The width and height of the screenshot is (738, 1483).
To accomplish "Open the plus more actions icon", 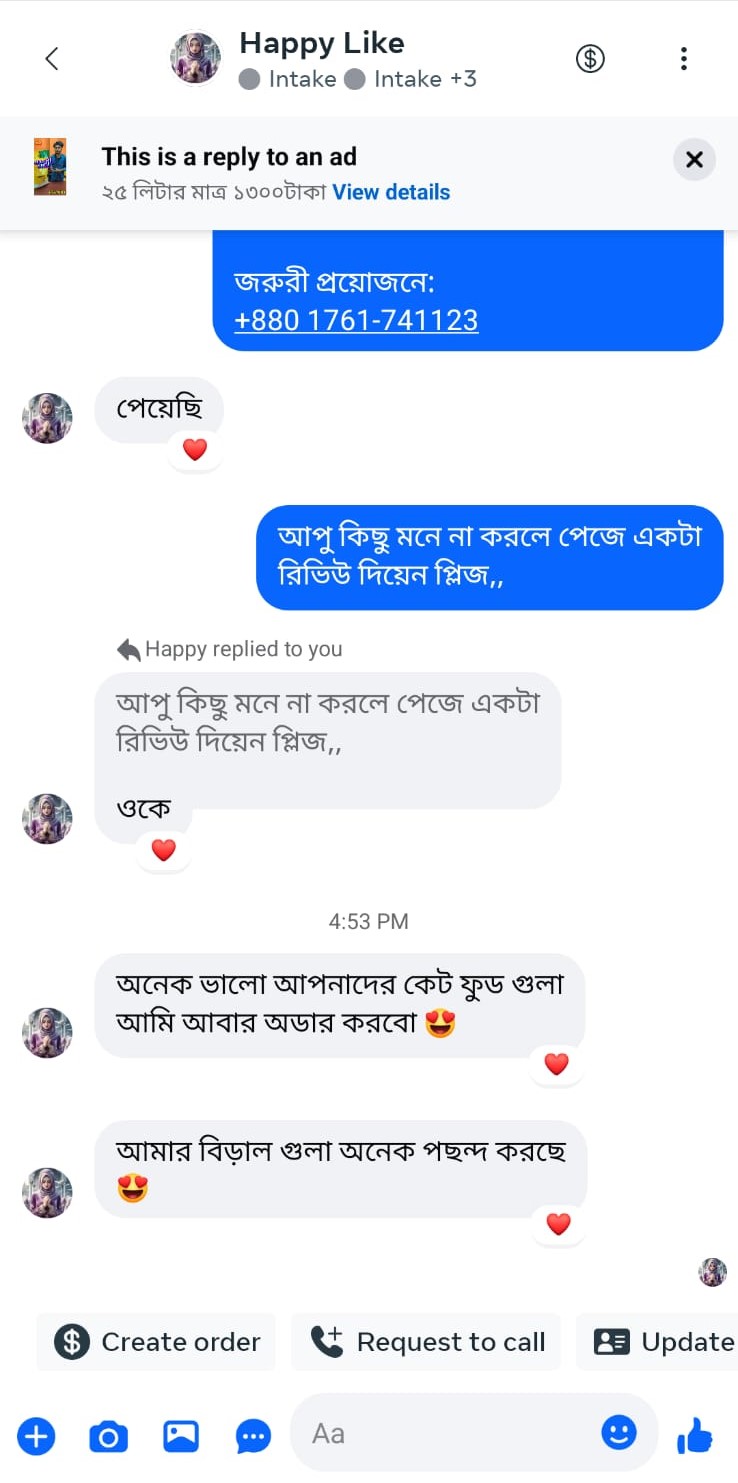I will point(36,1437).
